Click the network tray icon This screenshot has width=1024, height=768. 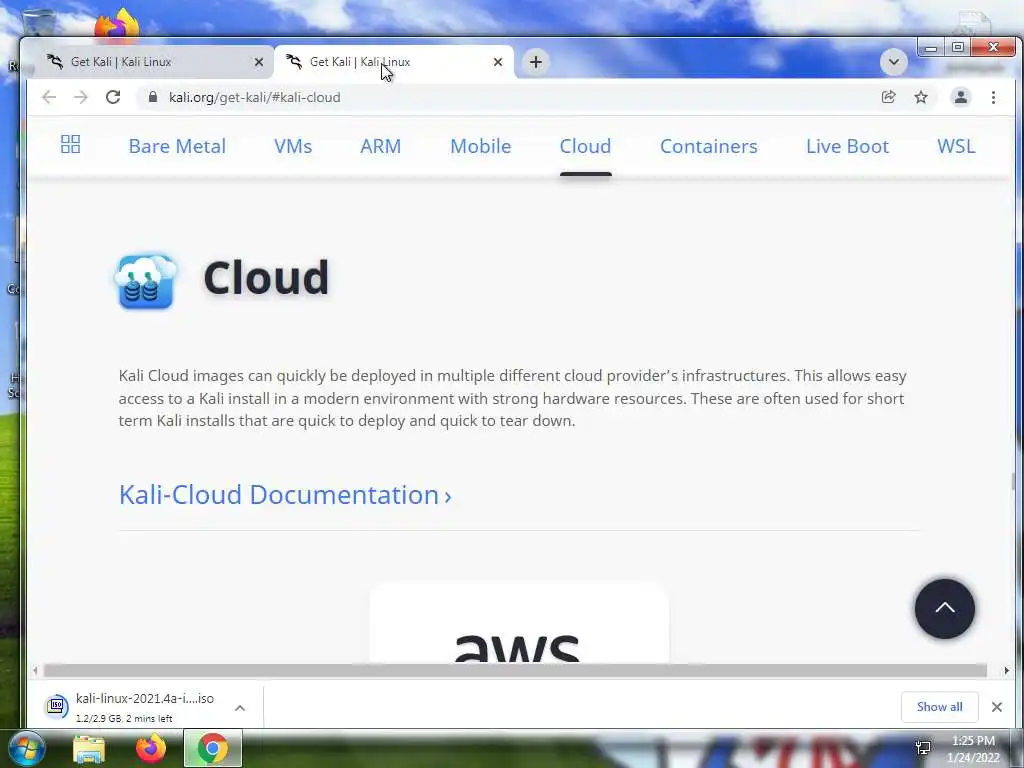tap(923, 748)
